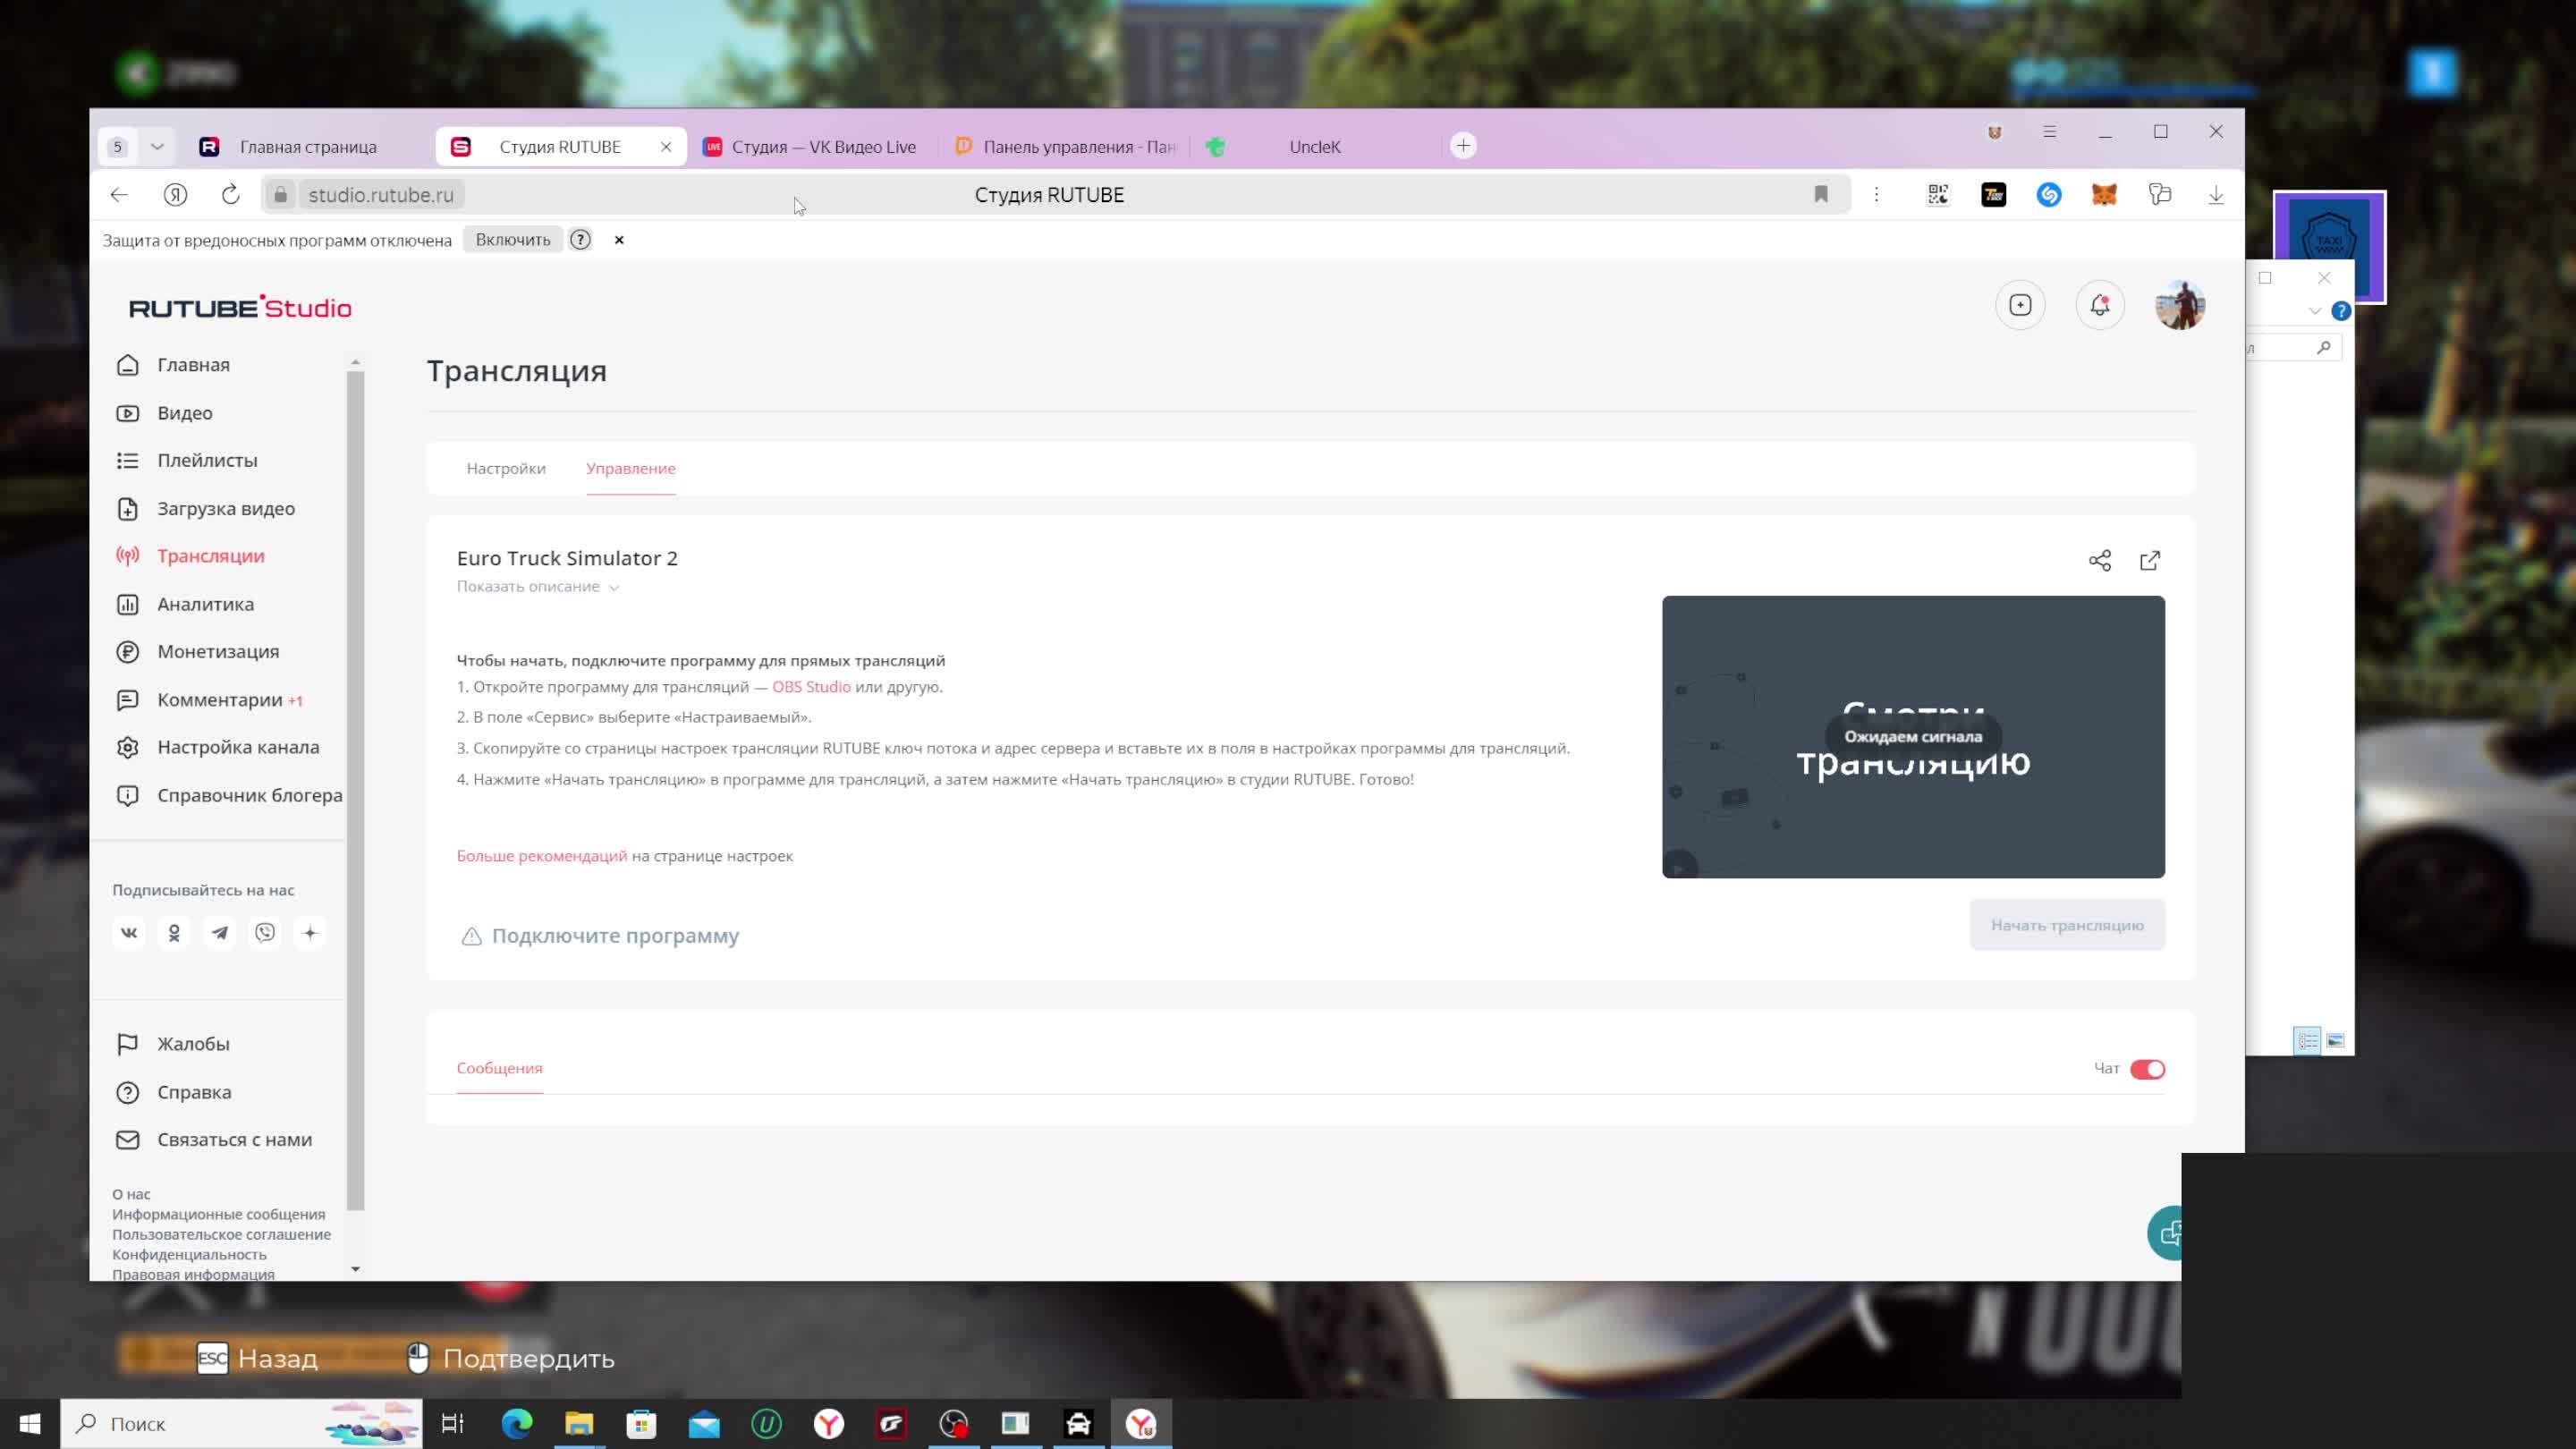Open Telegram social link icon

219,932
